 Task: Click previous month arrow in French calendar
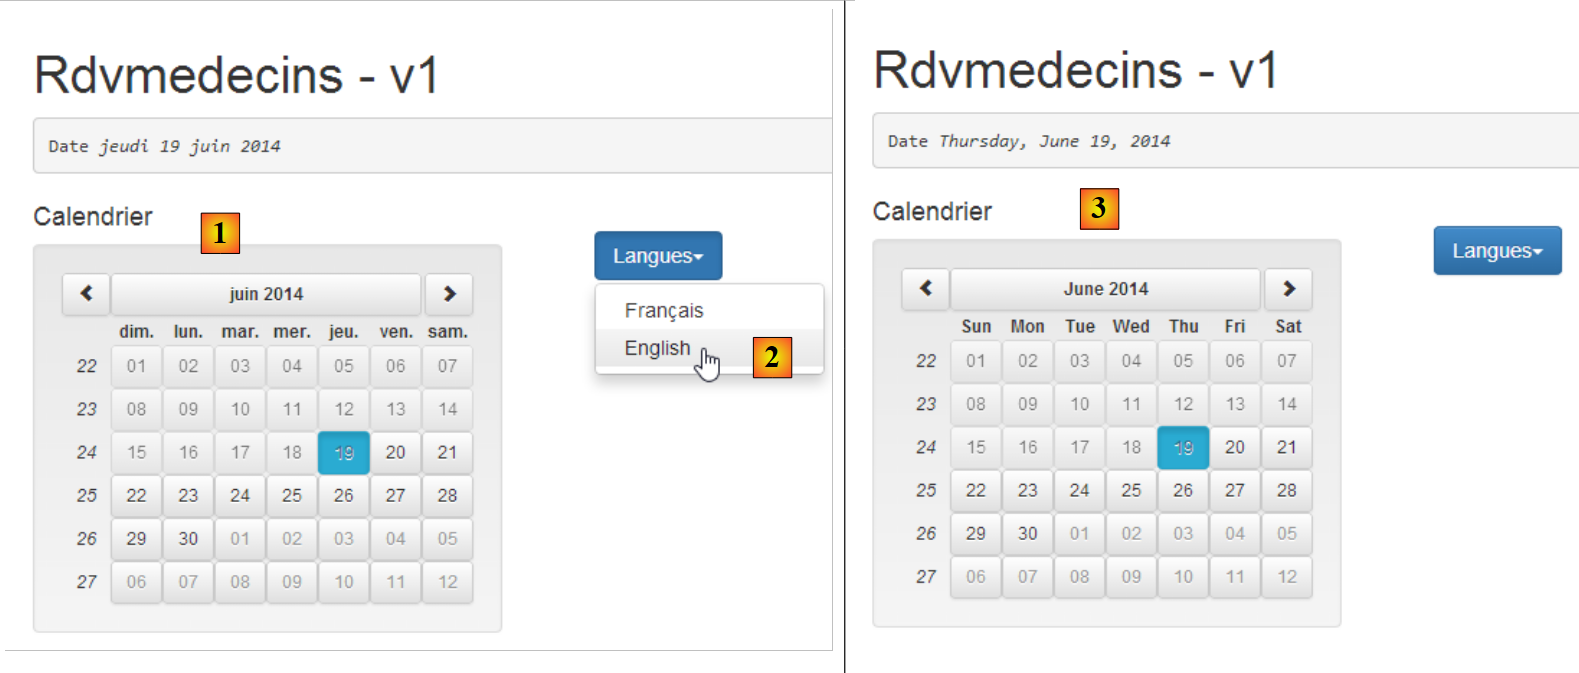[x=86, y=294]
